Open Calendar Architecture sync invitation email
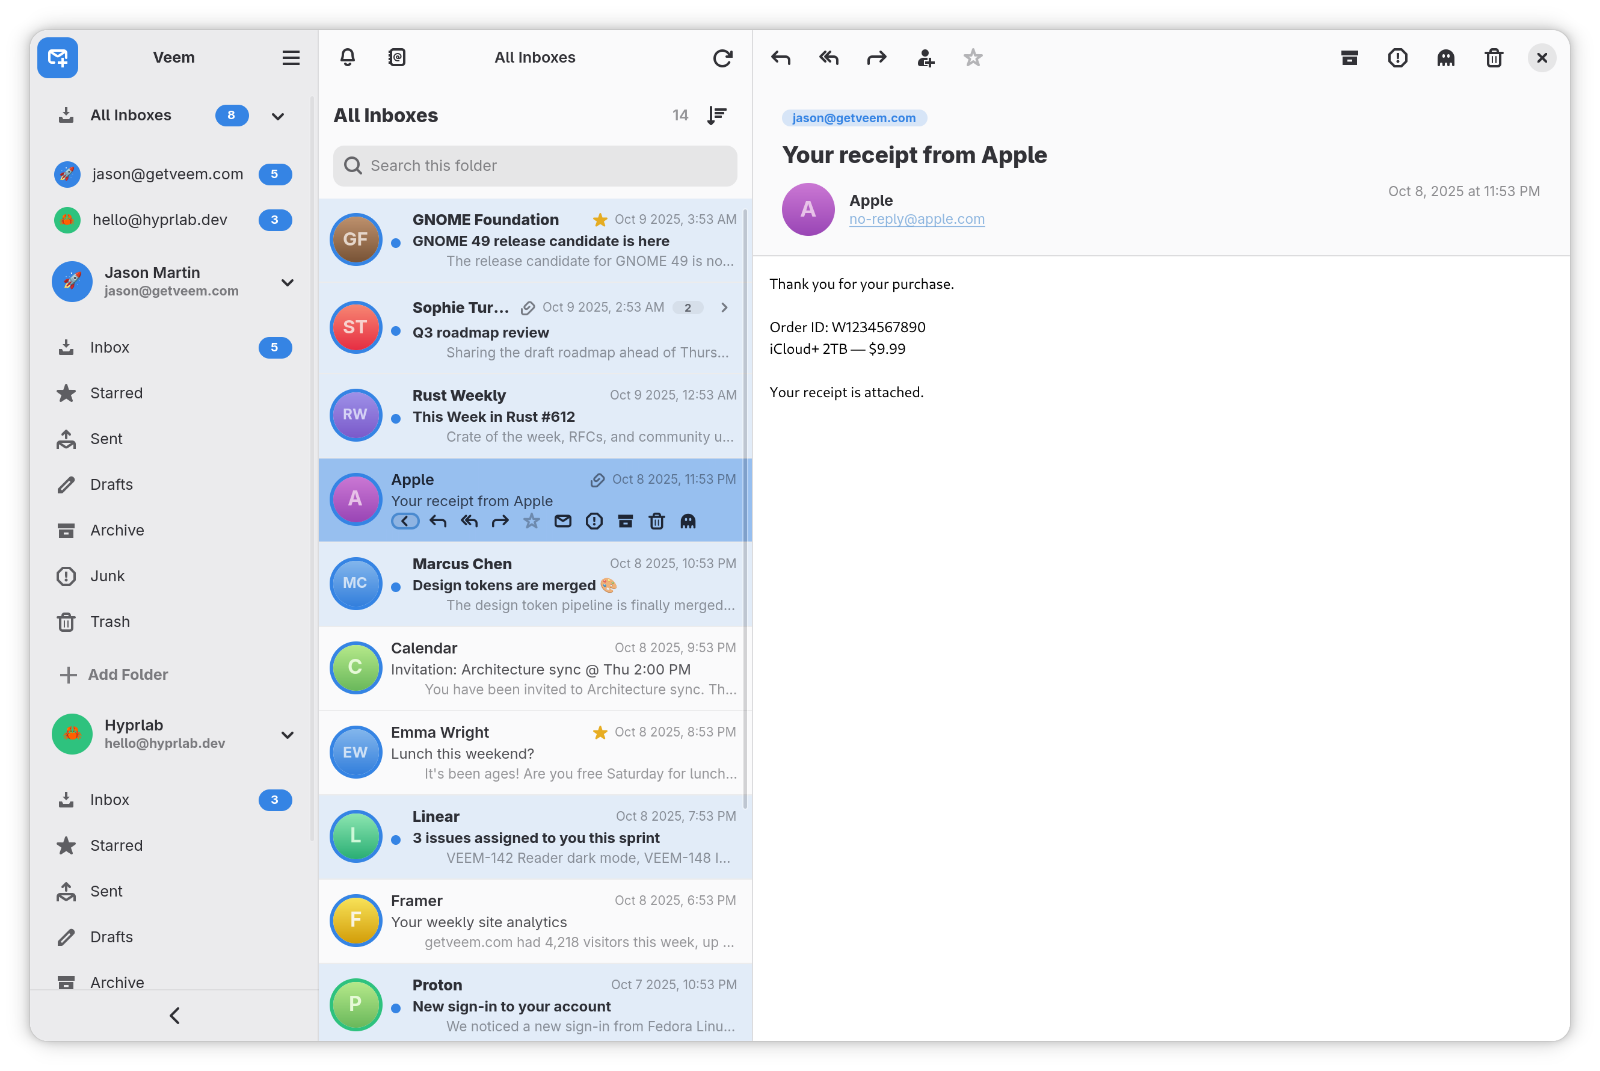Image resolution: width=1600 pixels, height=1071 pixels. 535,669
